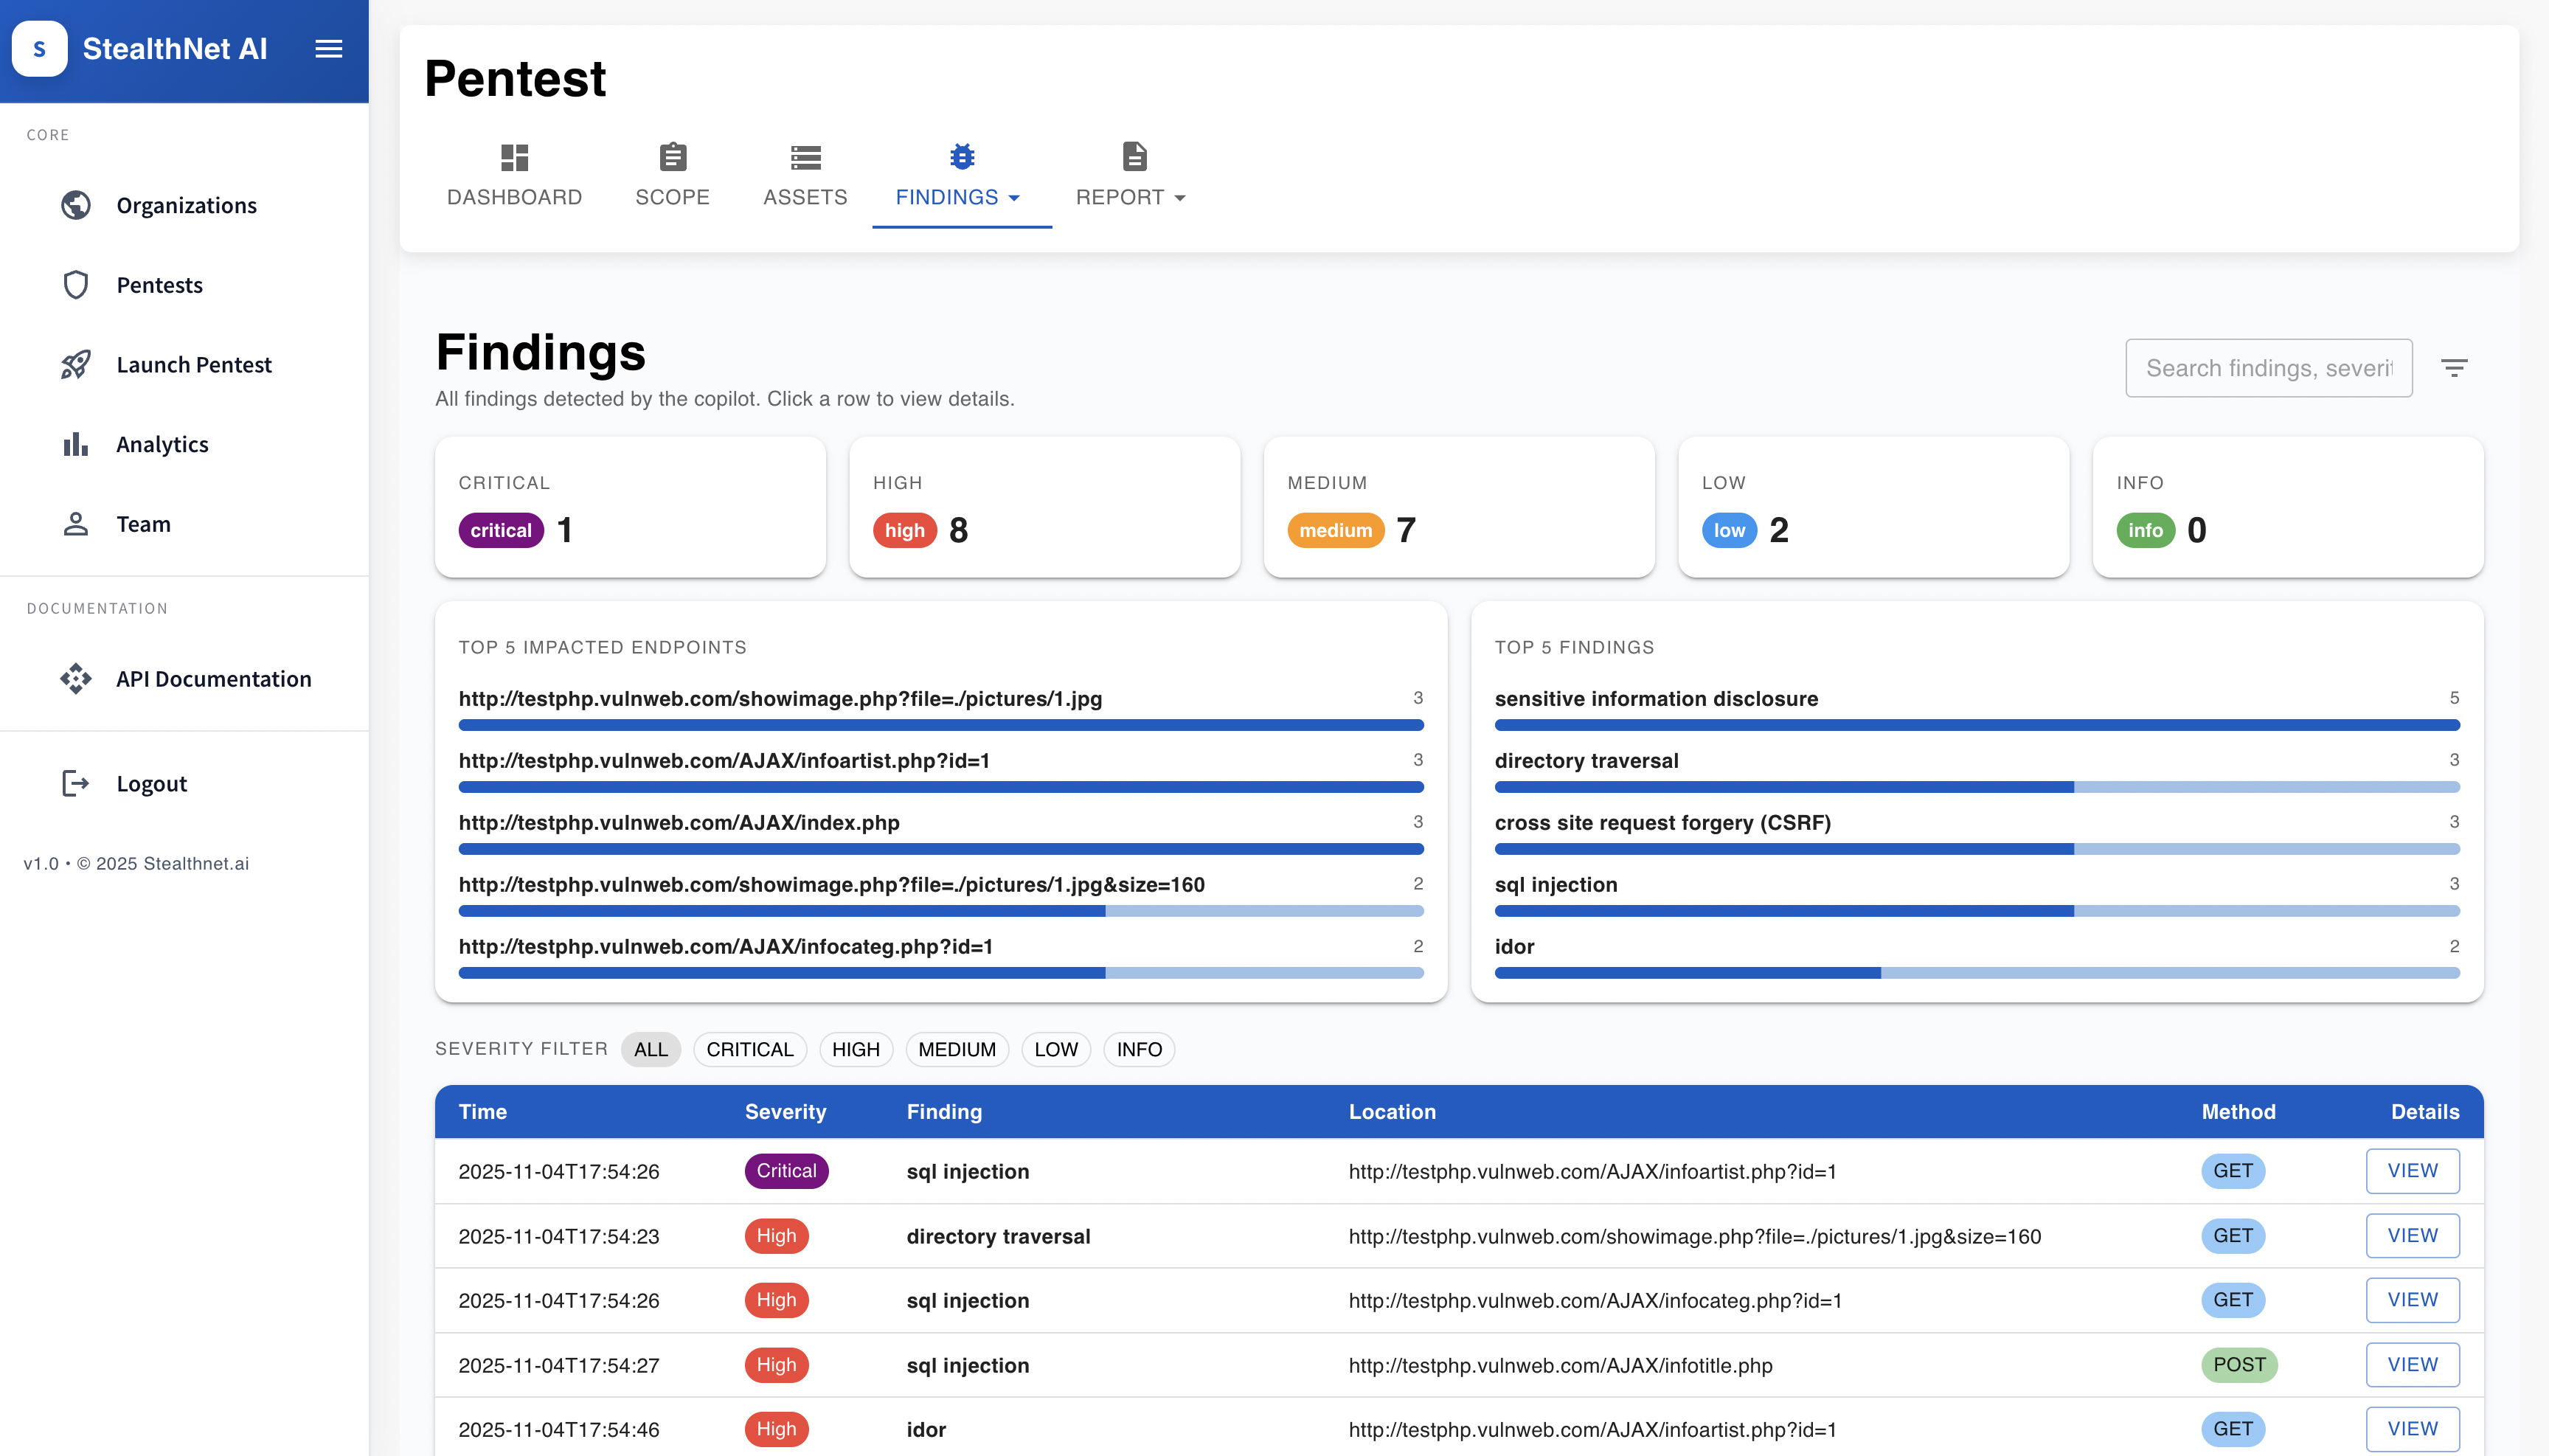Viewport: 2549px width, 1456px height.
Task: Click the Logout exit icon
Action: [76, 783]
